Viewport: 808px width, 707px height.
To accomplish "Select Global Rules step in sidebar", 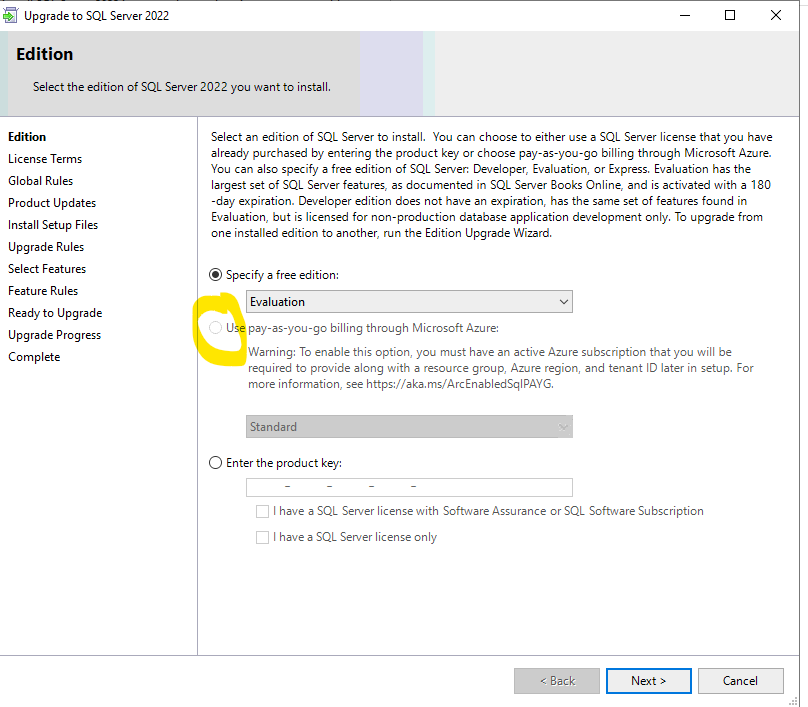I will (x=41, y=181).
